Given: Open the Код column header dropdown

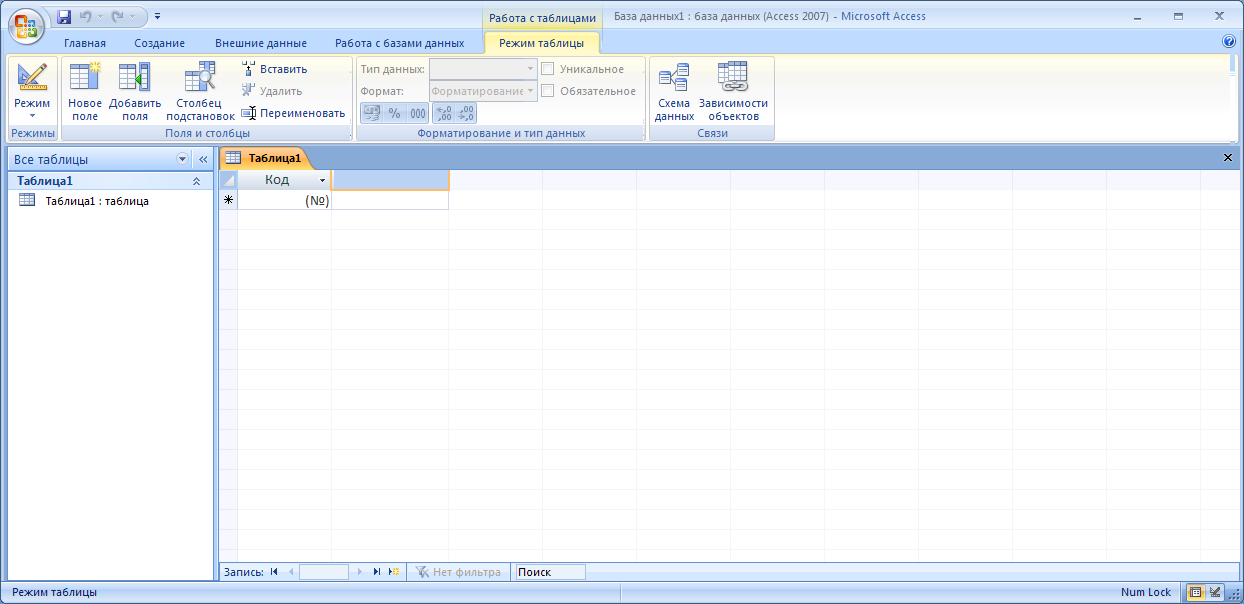Looking at the screenshot, I should coord(322,181).
